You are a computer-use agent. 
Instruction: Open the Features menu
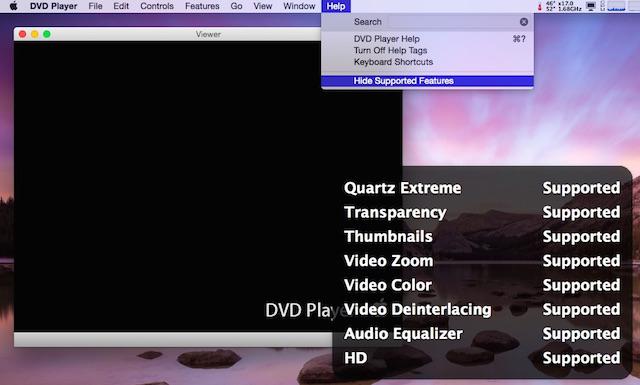[x=202, y=6]
